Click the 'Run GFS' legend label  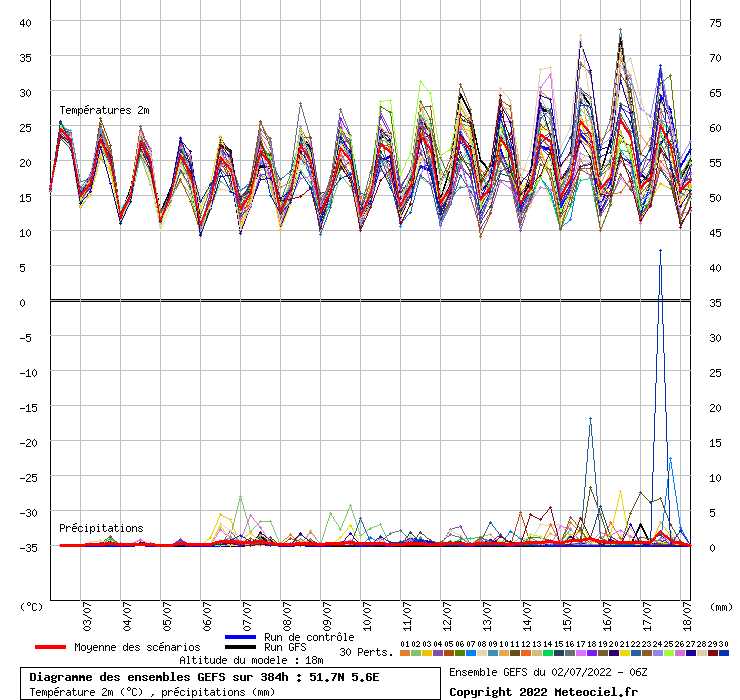pos(285,647)
